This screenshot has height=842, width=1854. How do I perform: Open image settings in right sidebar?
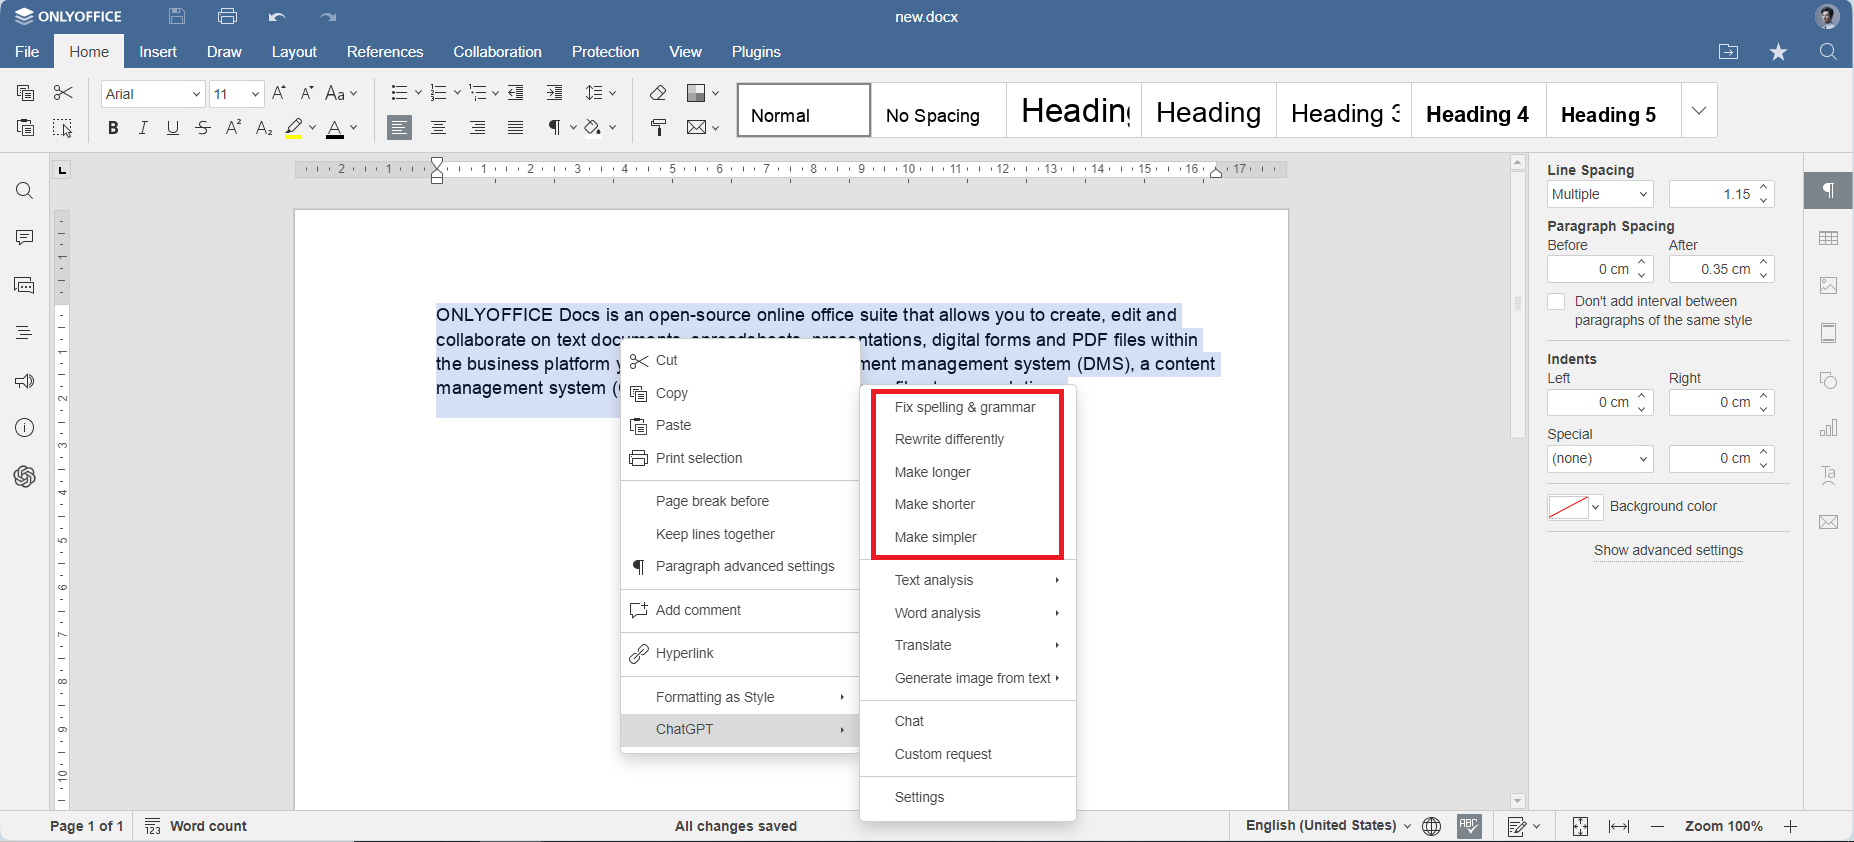1829,285
